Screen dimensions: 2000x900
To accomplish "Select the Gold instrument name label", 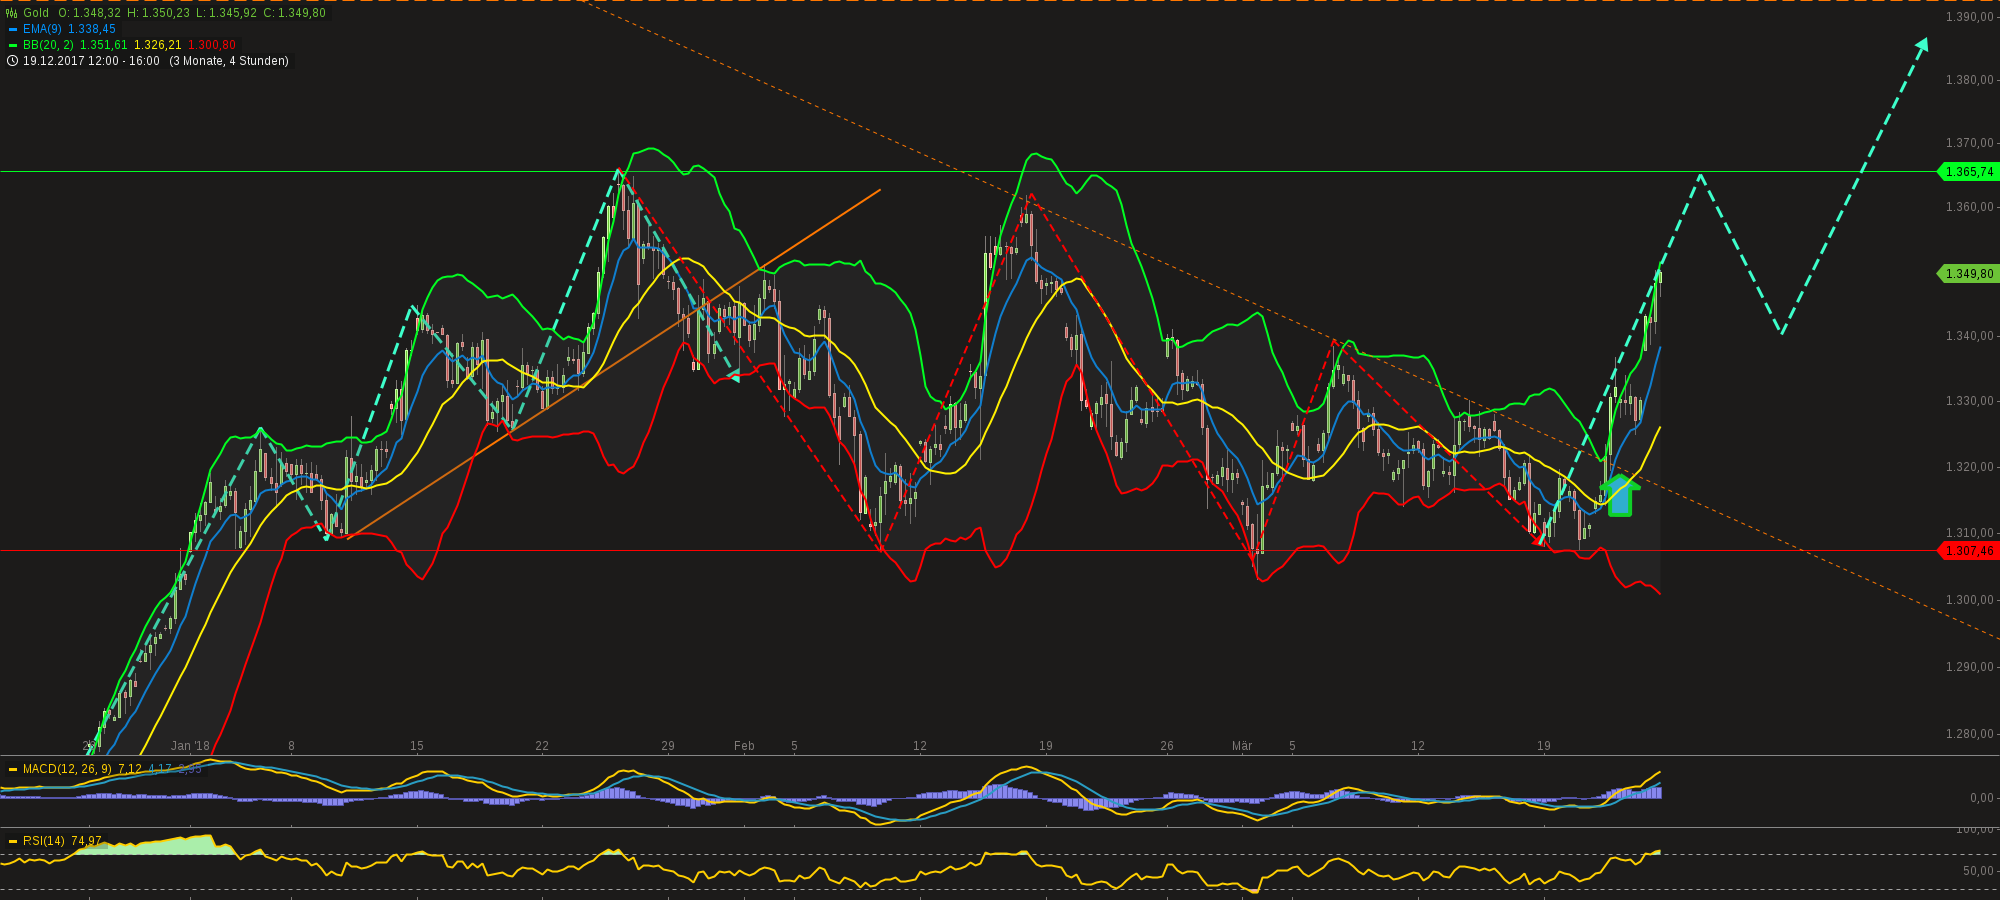I will pos(36,13).
